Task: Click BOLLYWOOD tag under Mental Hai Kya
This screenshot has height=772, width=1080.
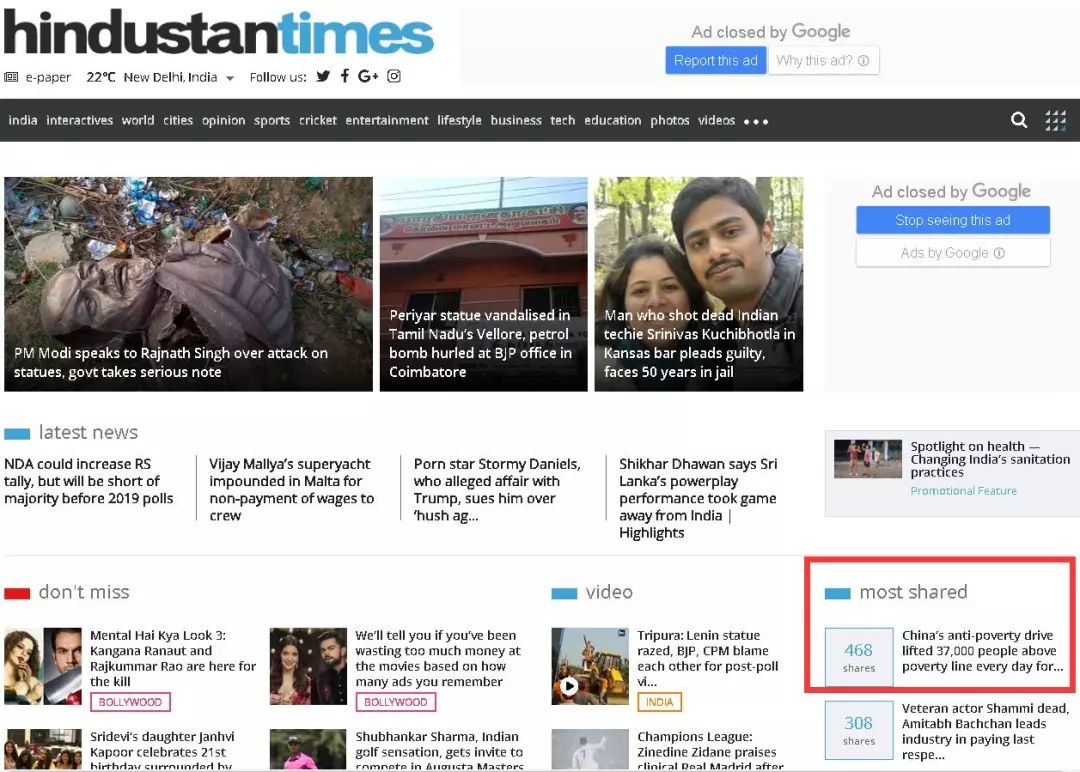Action: pos(130,702)
